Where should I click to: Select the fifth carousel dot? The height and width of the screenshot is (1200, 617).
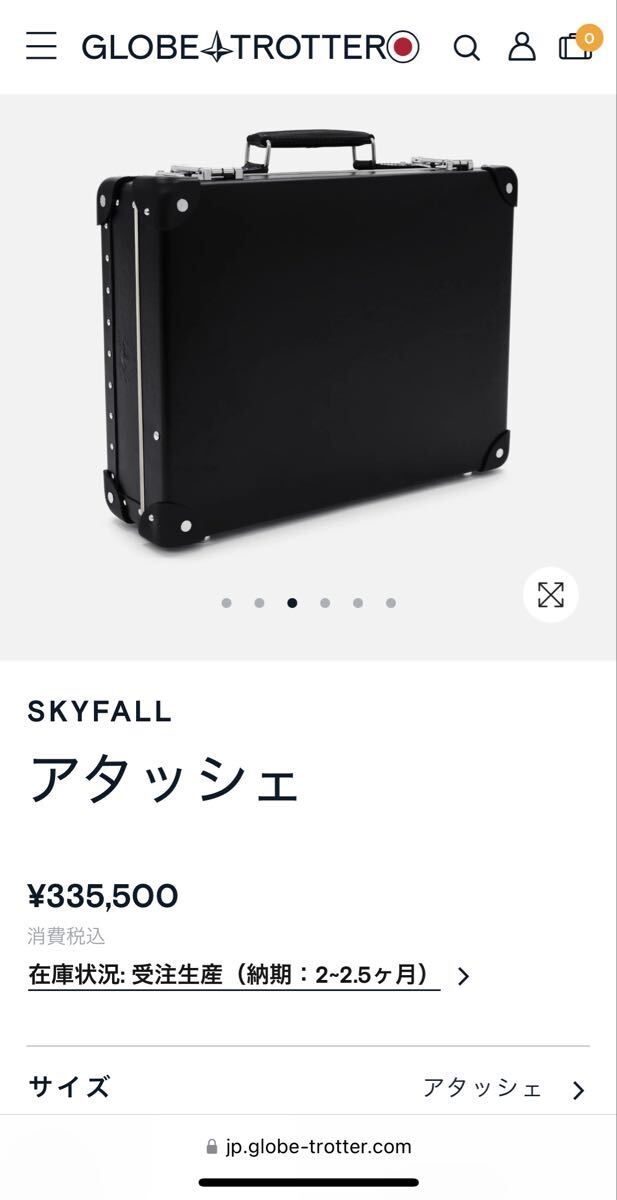pyautogui.click(x=358, y=603)
